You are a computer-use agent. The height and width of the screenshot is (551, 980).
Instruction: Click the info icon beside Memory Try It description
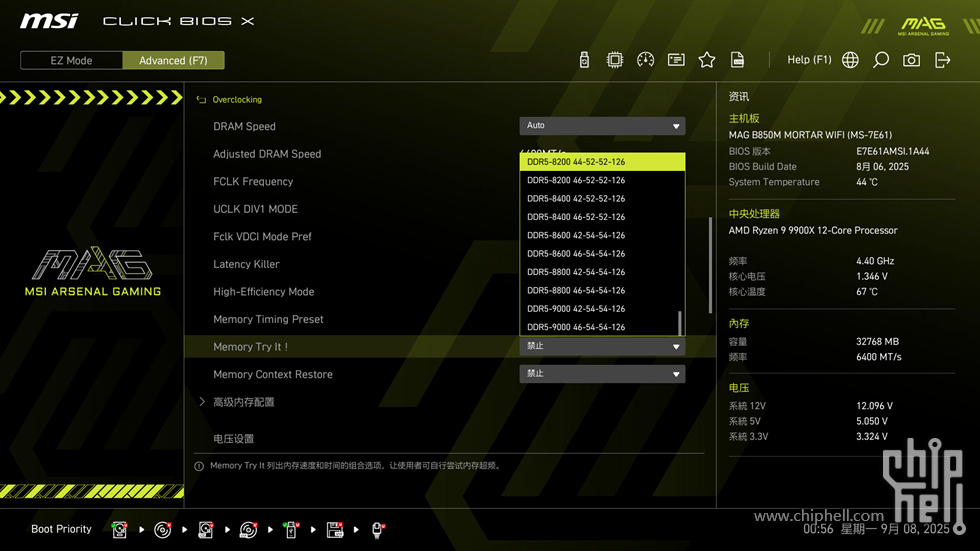point(199,466)
